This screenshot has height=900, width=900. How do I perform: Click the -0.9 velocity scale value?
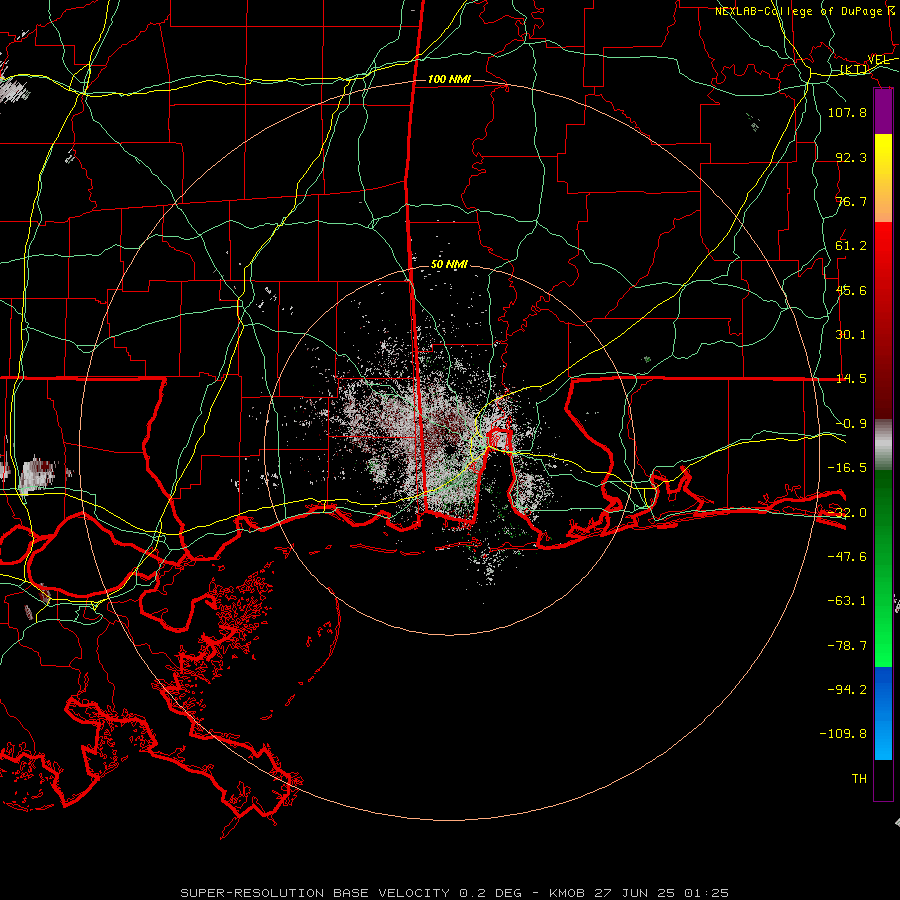(x=851, y=424)
